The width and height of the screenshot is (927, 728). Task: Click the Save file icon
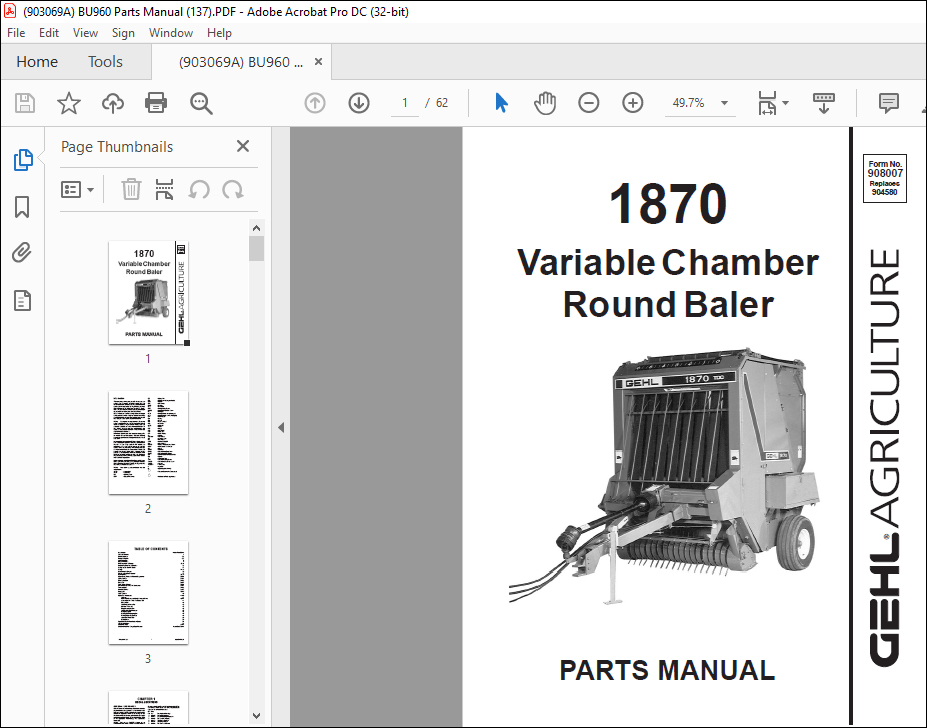[x=25, y=103]
